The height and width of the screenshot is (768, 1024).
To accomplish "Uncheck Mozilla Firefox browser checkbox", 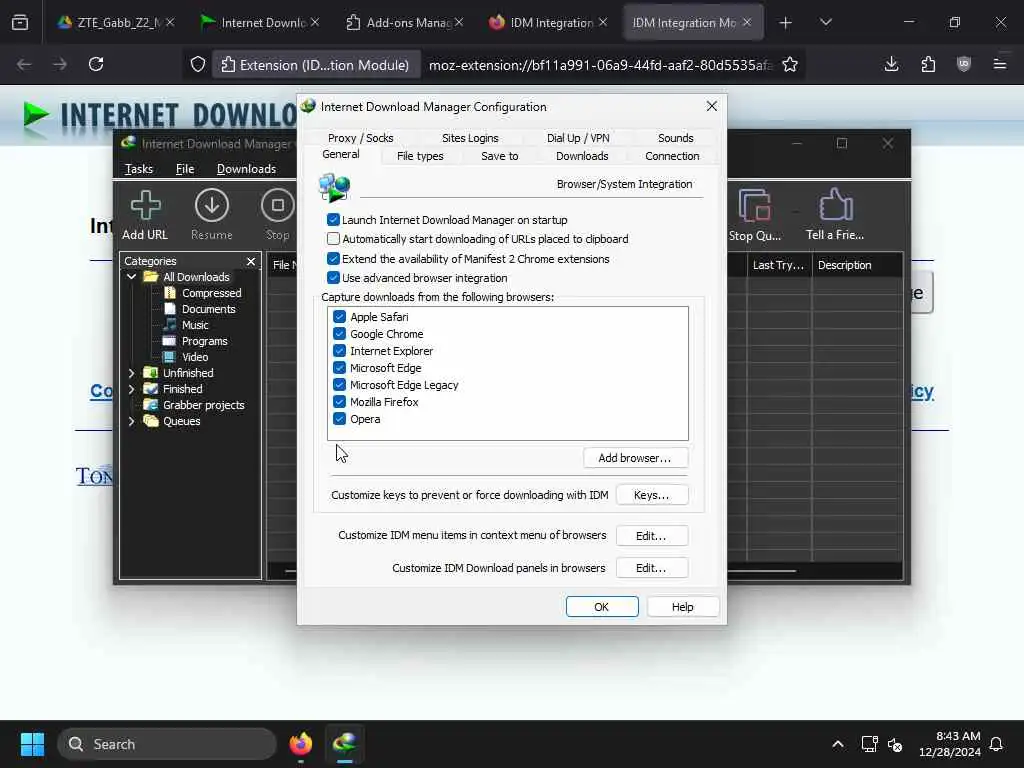I will [340, 402].
